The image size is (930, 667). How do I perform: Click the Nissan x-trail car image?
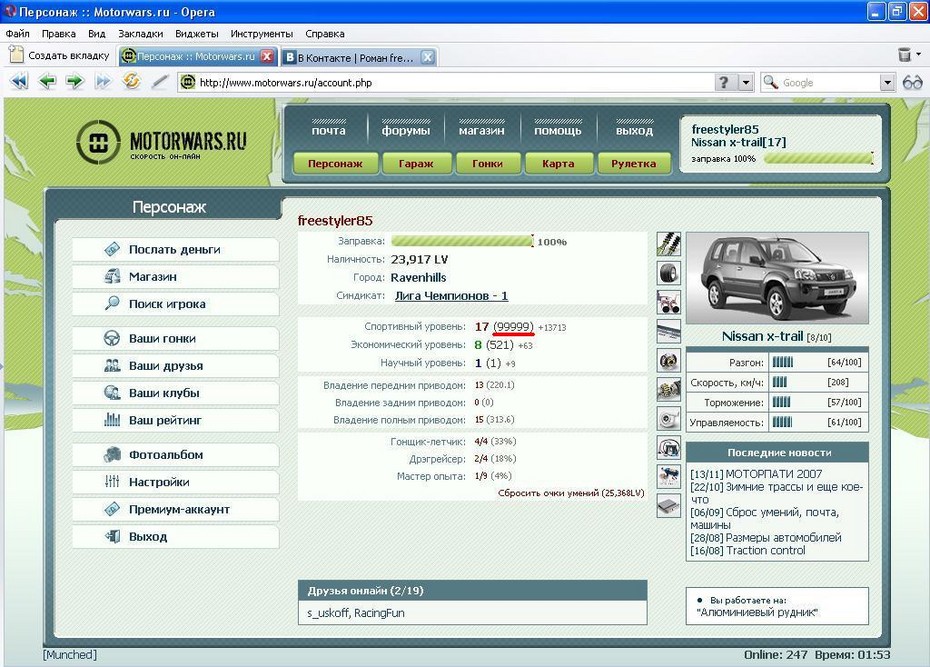778,279
